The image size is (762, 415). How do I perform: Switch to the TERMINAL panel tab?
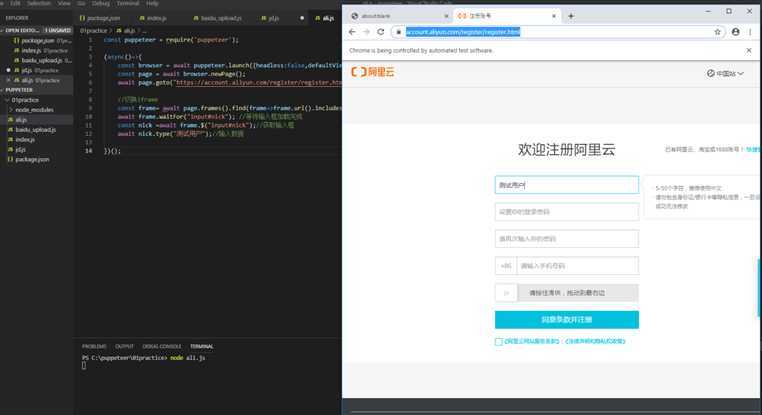point(202,346)
